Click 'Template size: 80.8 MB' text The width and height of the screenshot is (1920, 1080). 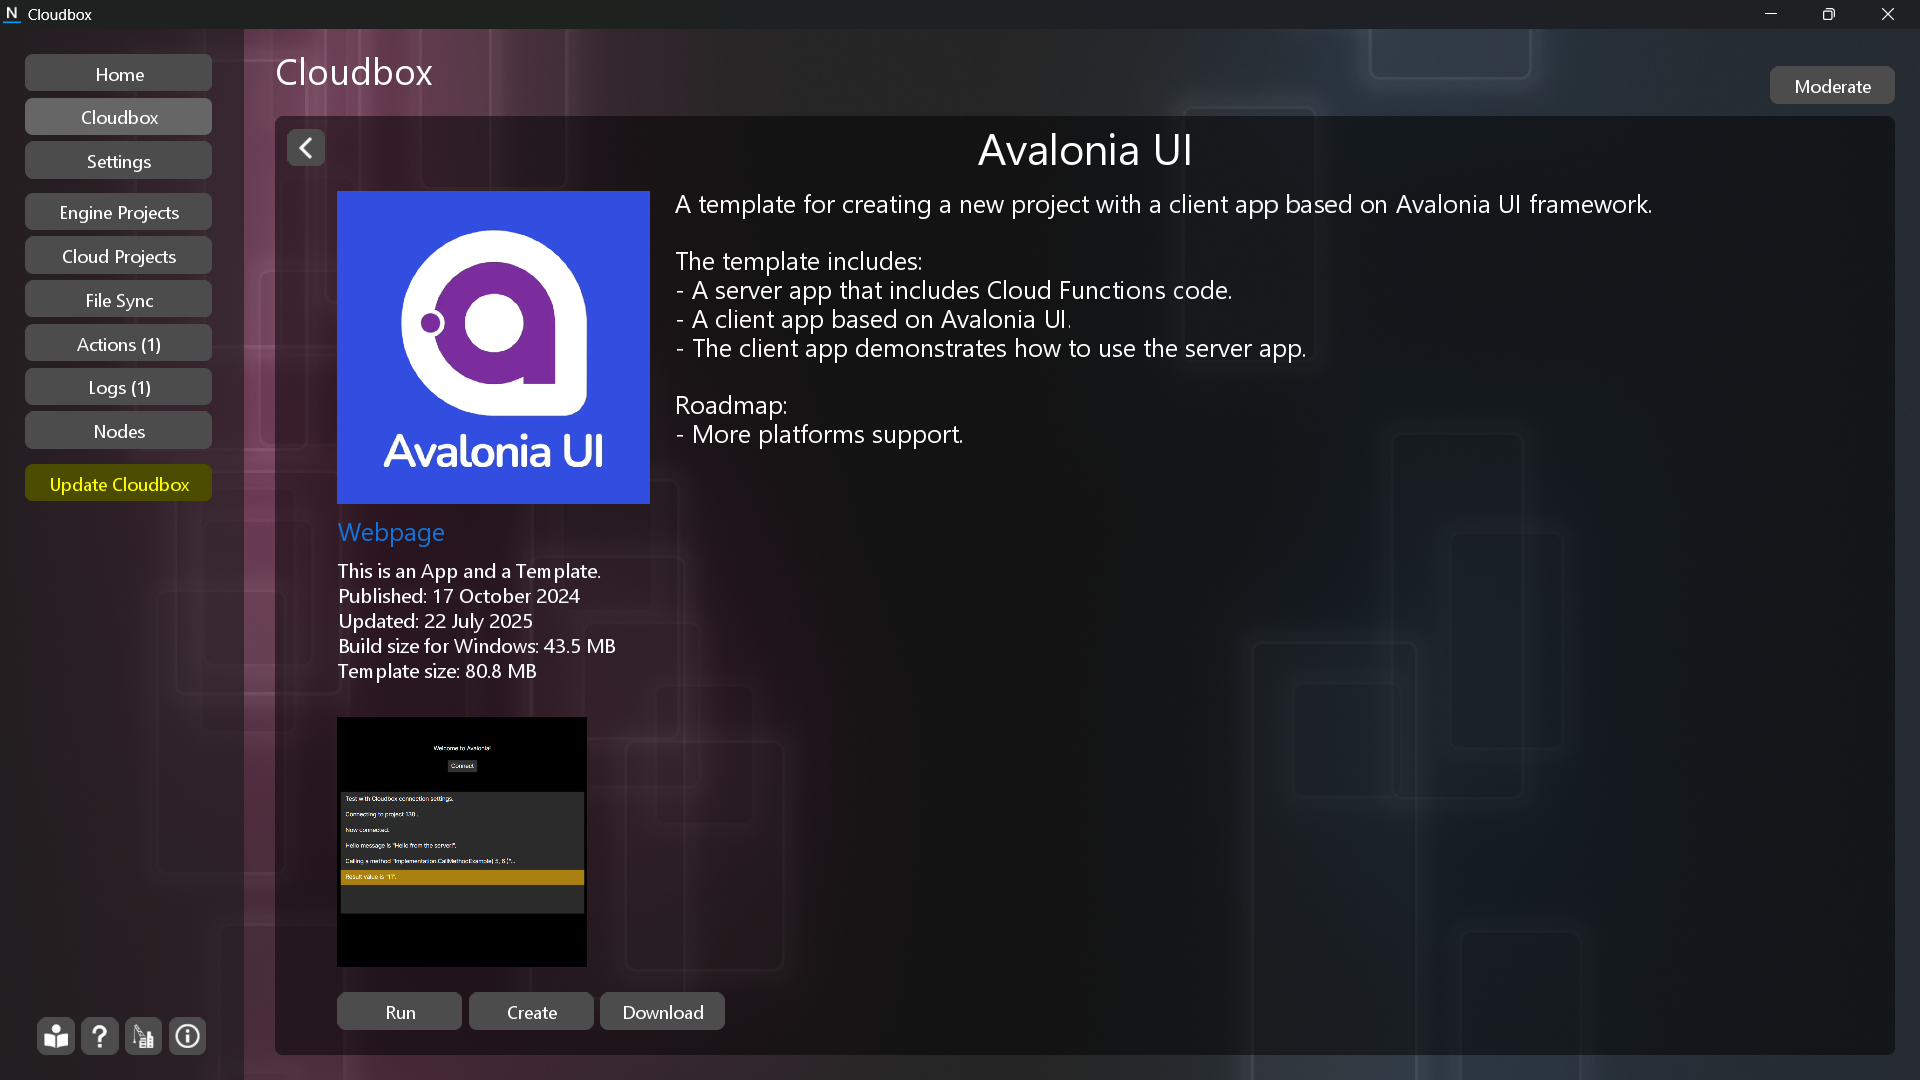437,671
